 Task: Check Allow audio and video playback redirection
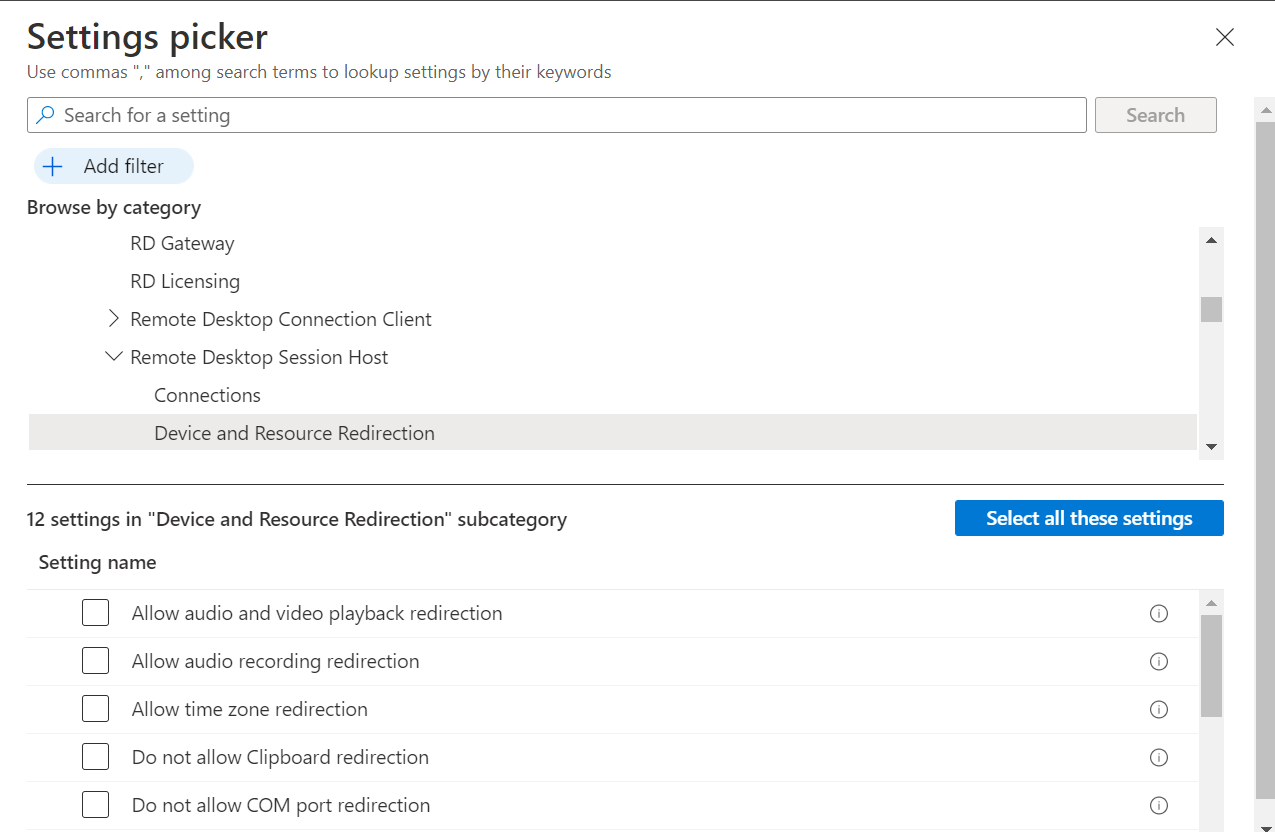point(95,613)
